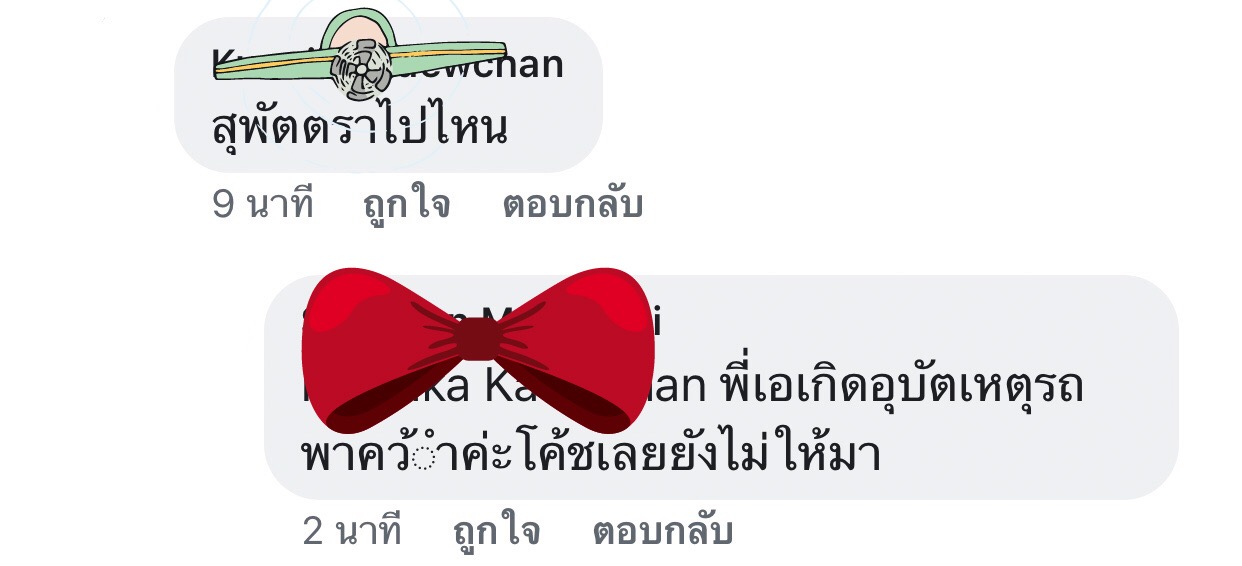Select the reply bubble mentioning อุบัติเหตุรถ
This screenshot has height=566, width=1242.
[x=721, y=387]
